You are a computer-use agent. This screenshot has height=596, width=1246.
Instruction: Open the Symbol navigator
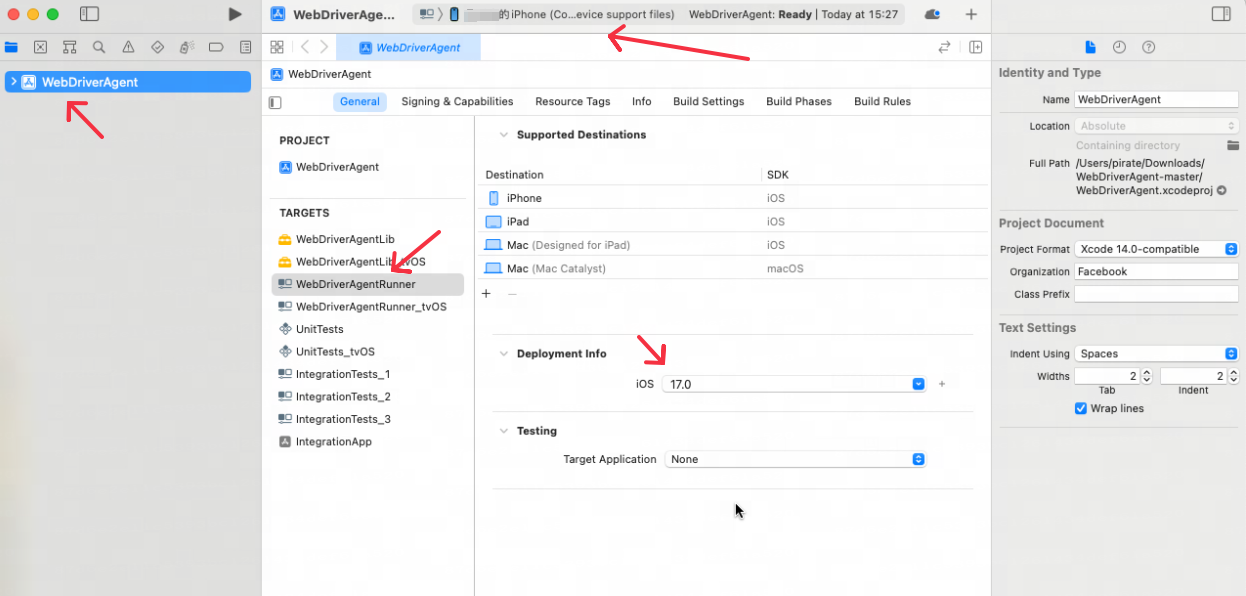pyautogui.click(x=70, y=47)
